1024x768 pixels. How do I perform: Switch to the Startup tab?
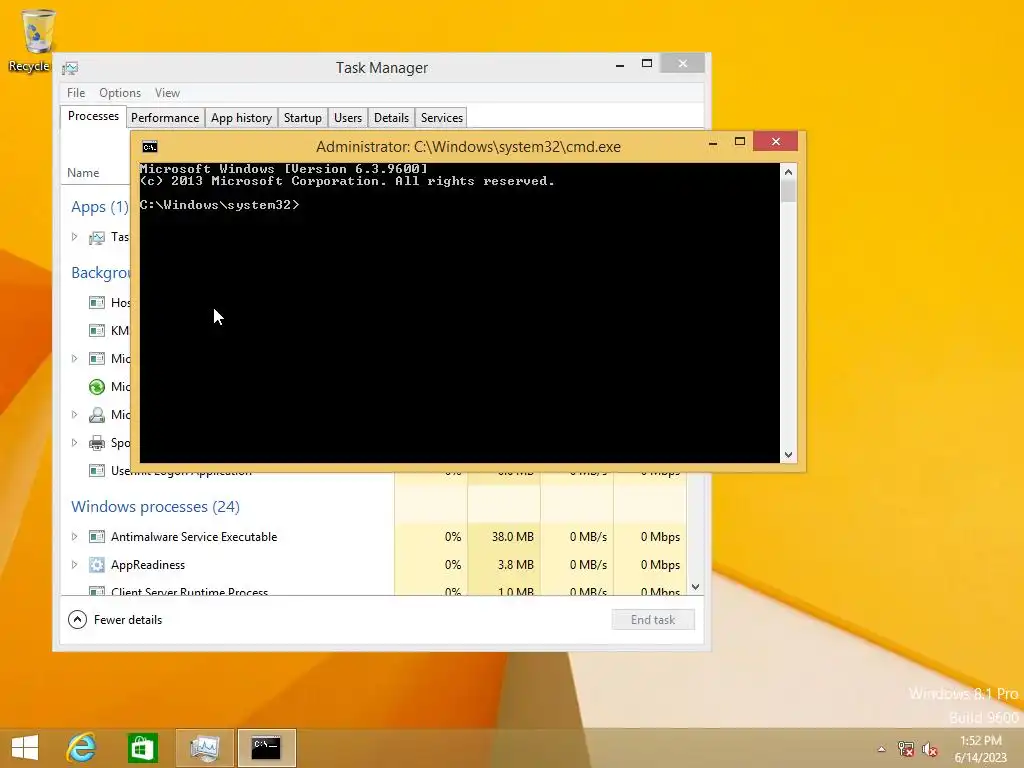[302, 118]
